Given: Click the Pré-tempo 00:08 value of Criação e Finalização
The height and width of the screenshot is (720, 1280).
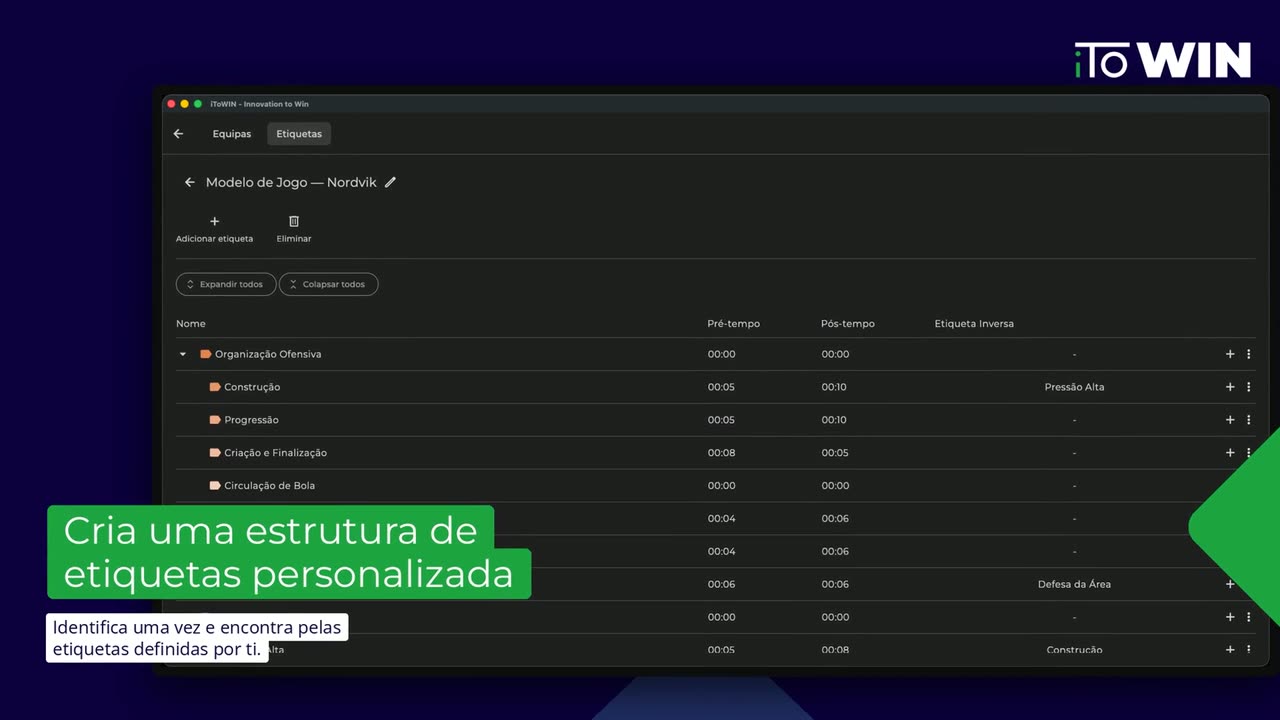Looking at the screenshot, I should (x=721, y=453).
